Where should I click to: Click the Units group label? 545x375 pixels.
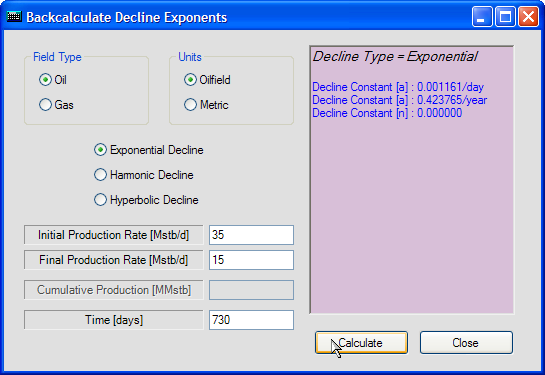pos(190,57)
